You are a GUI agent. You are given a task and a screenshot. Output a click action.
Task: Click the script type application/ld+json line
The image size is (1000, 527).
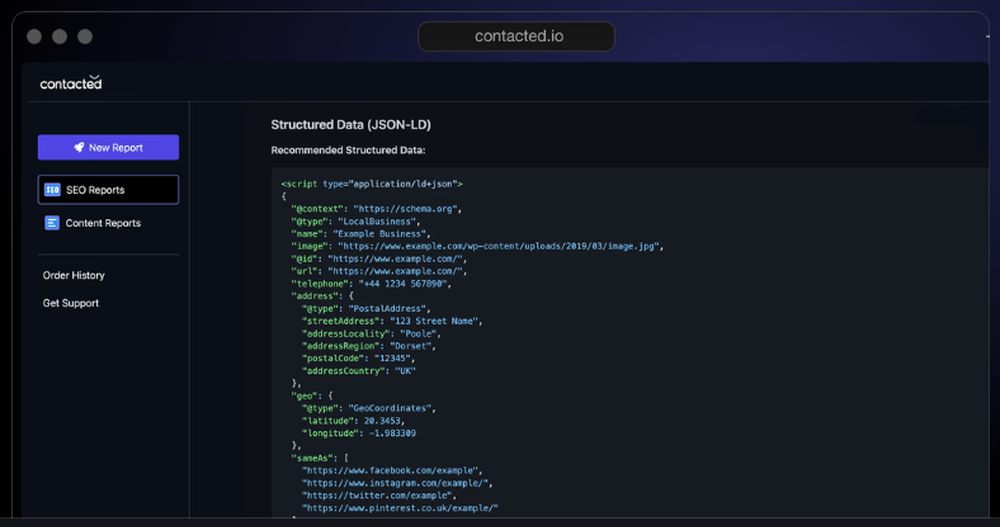pyautogui.click(x=372, y=184)
